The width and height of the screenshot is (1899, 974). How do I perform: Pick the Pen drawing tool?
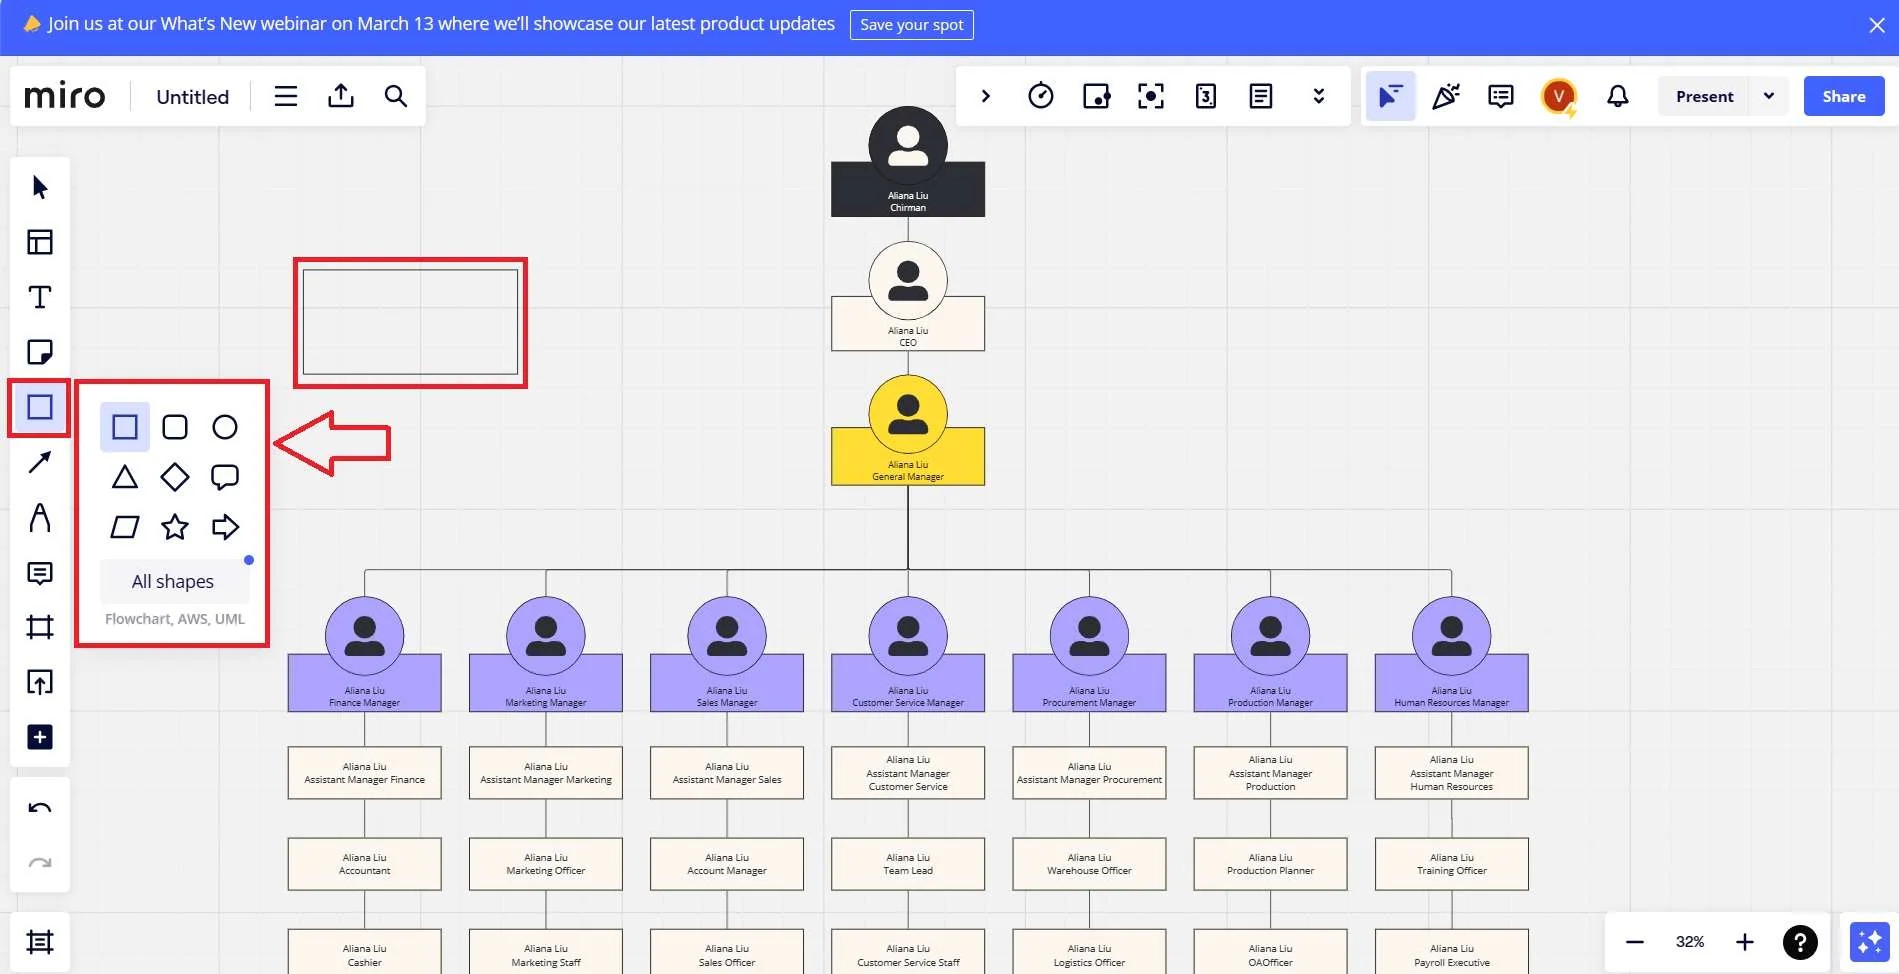pyautogui.click(x=40, y=518)
